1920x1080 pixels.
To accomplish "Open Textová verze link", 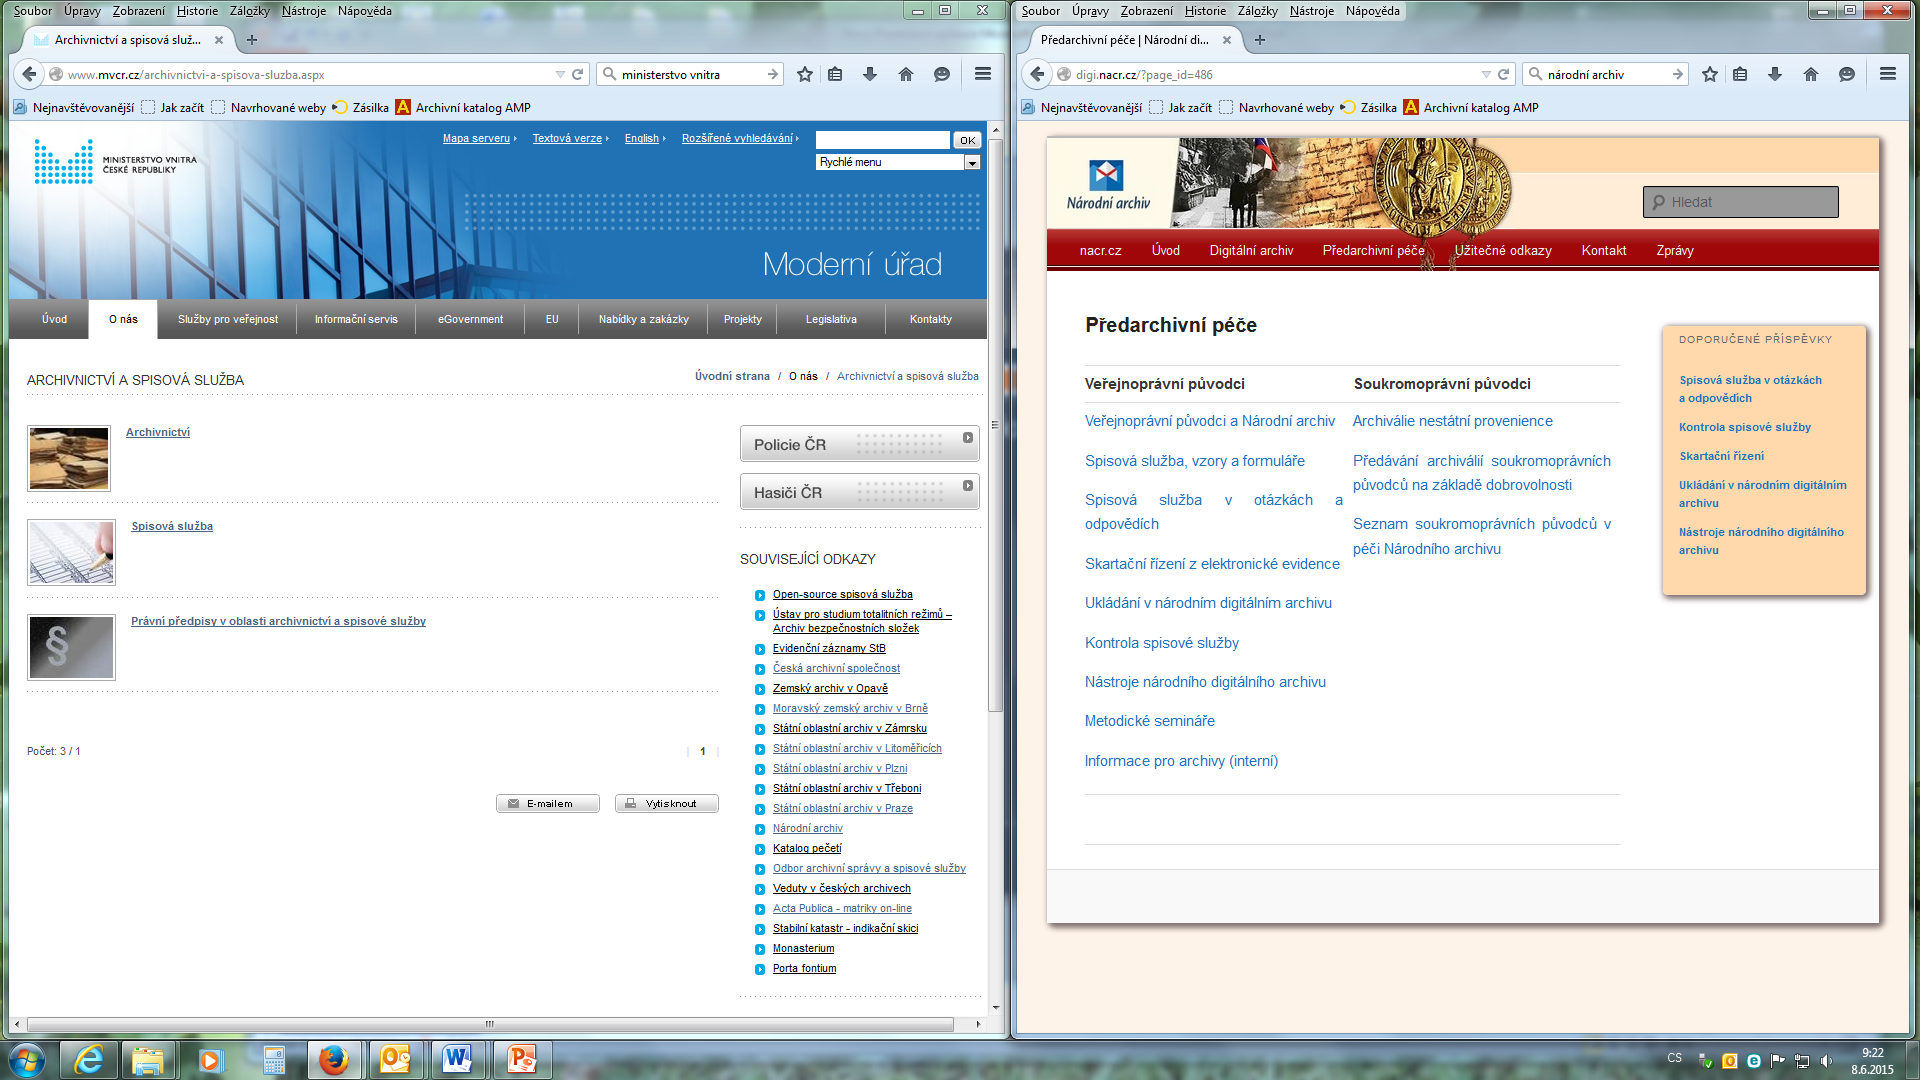I will (x=567, y=138).
